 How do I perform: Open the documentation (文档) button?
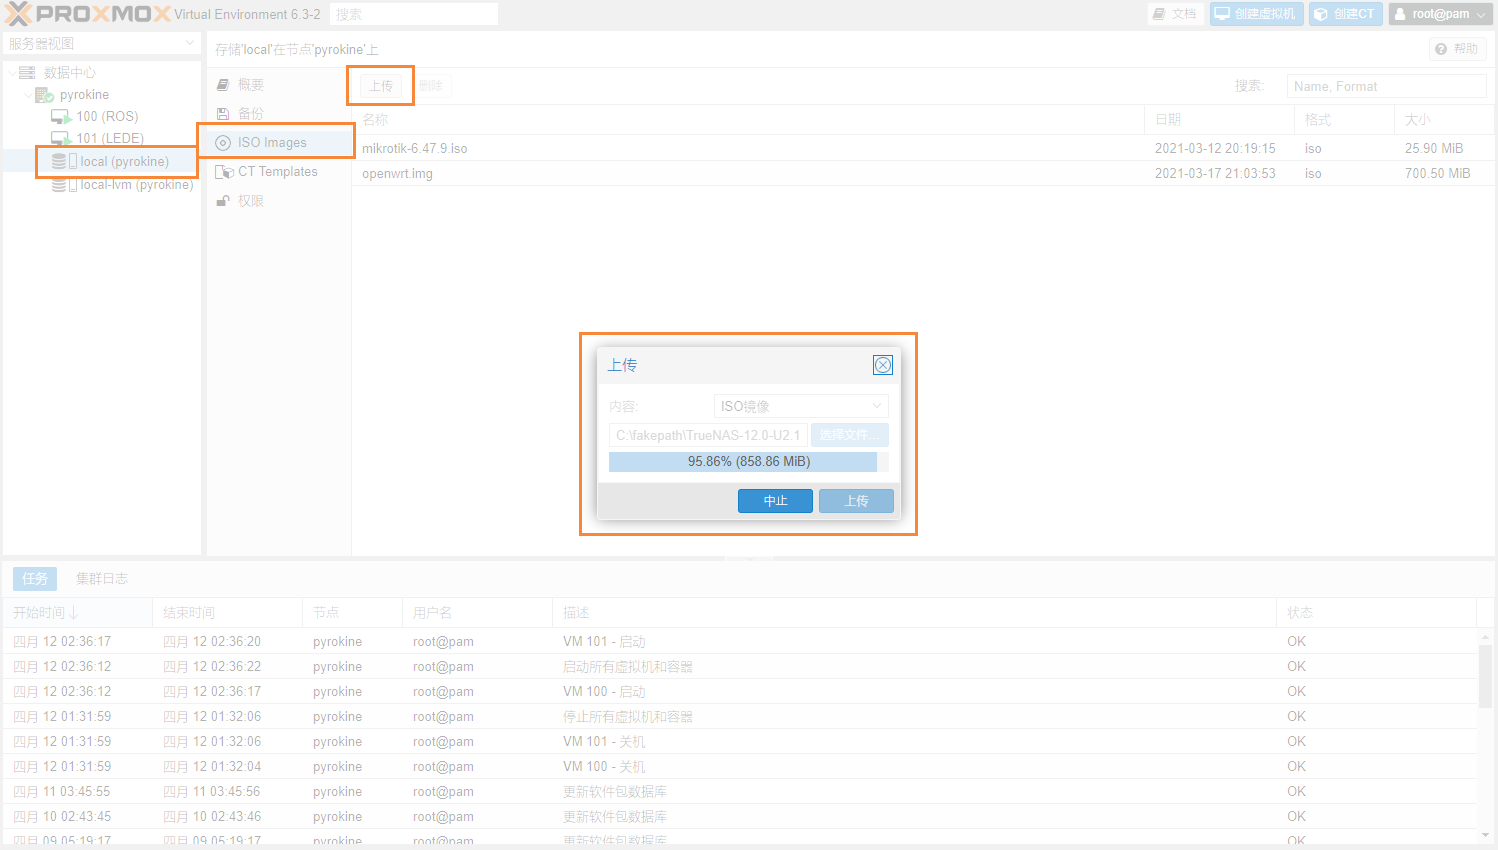1174,14
